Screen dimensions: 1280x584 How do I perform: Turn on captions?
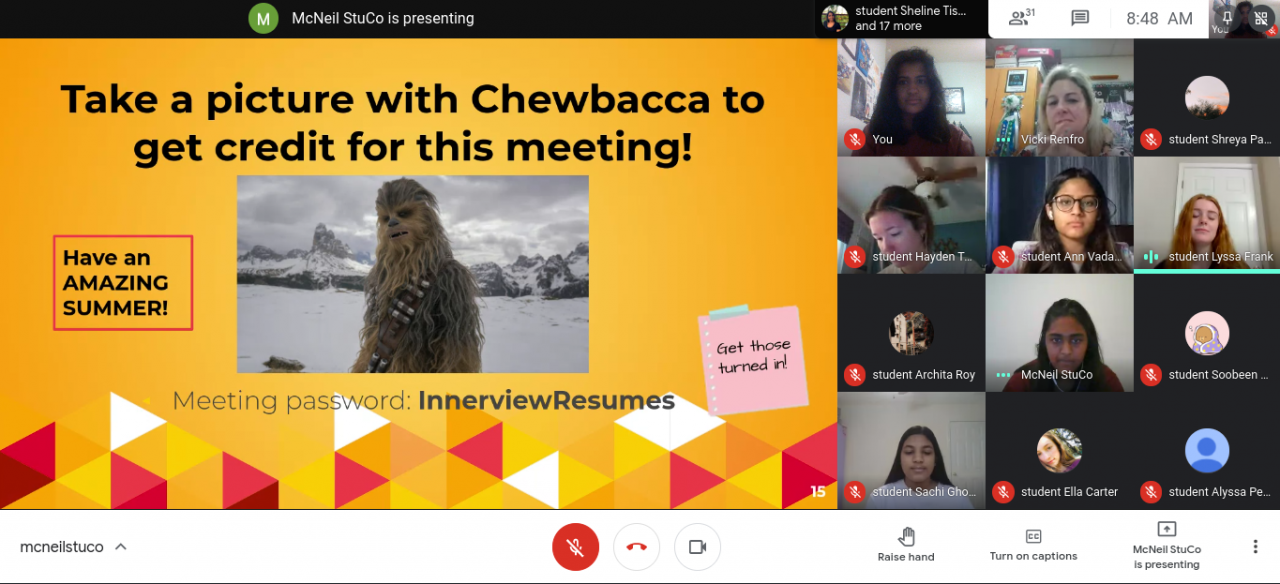pos(1033,544)
